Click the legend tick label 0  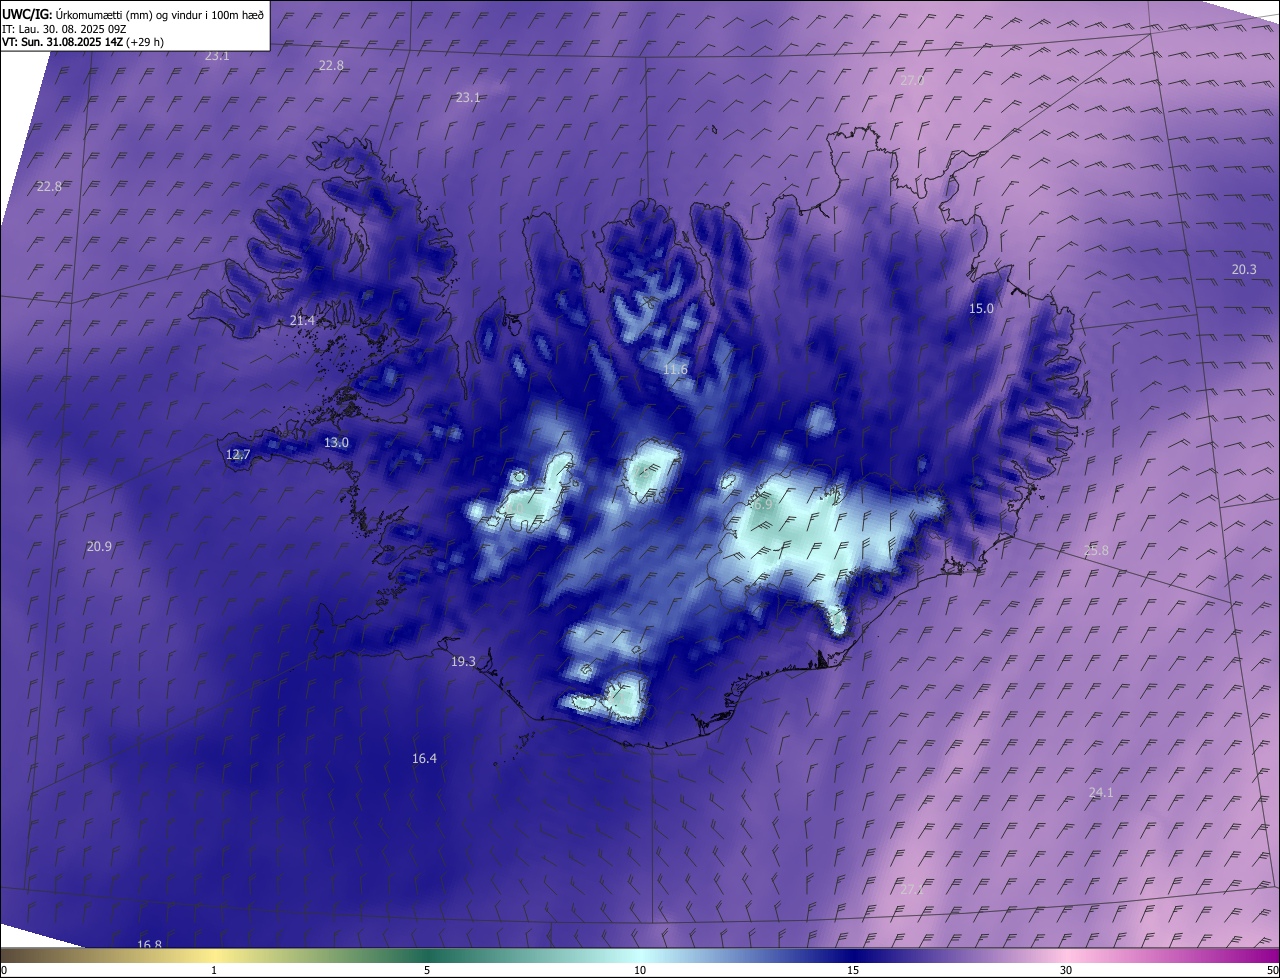(4, 971)
